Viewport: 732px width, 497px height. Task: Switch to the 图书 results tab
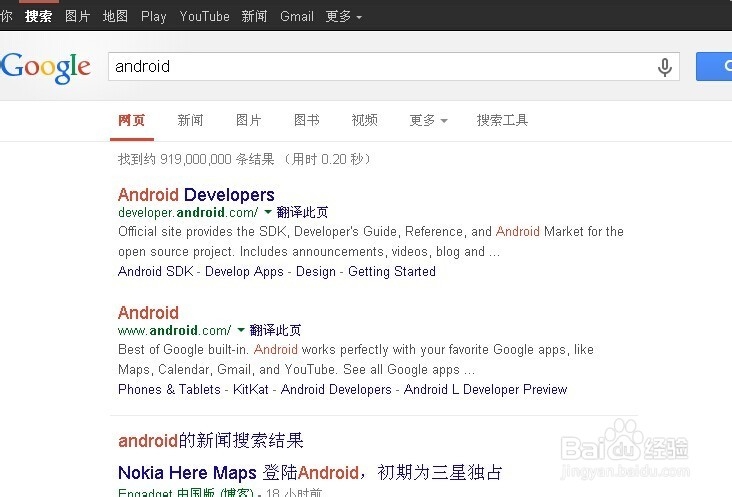307,120
